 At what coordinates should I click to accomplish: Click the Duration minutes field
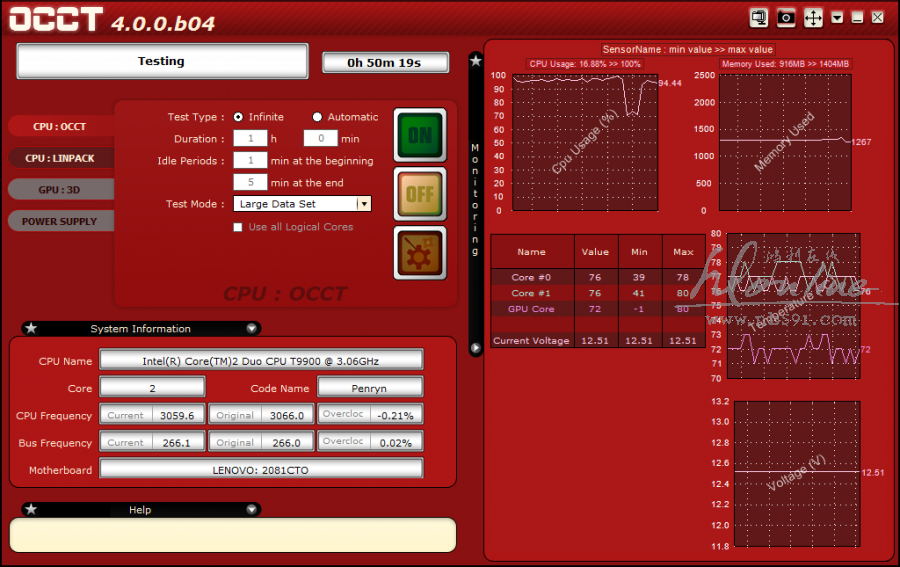(320, 138)
